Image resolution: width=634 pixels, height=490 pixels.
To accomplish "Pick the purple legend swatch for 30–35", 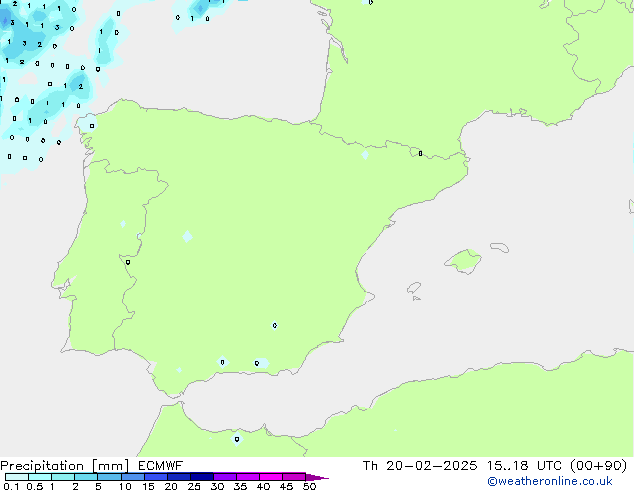I will [225, 477].
